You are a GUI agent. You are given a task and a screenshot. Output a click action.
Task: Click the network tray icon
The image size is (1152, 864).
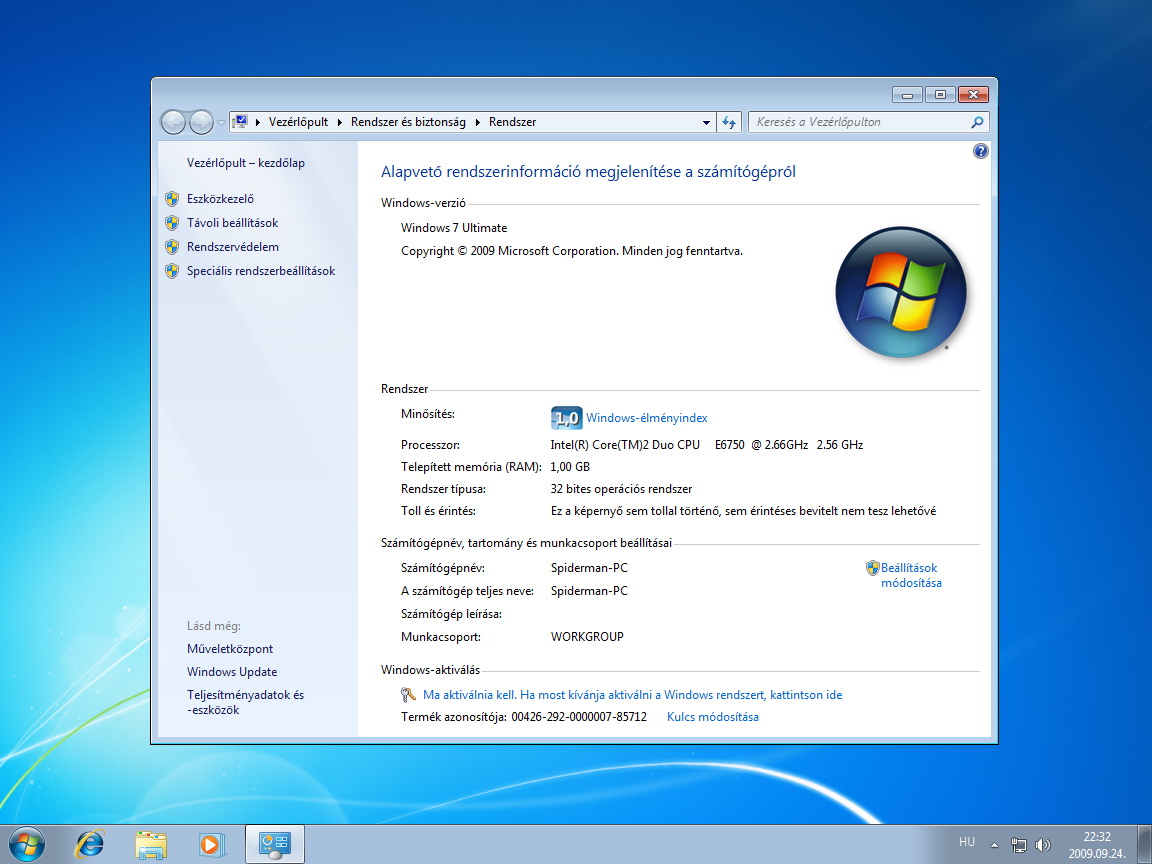(1019, 844)
